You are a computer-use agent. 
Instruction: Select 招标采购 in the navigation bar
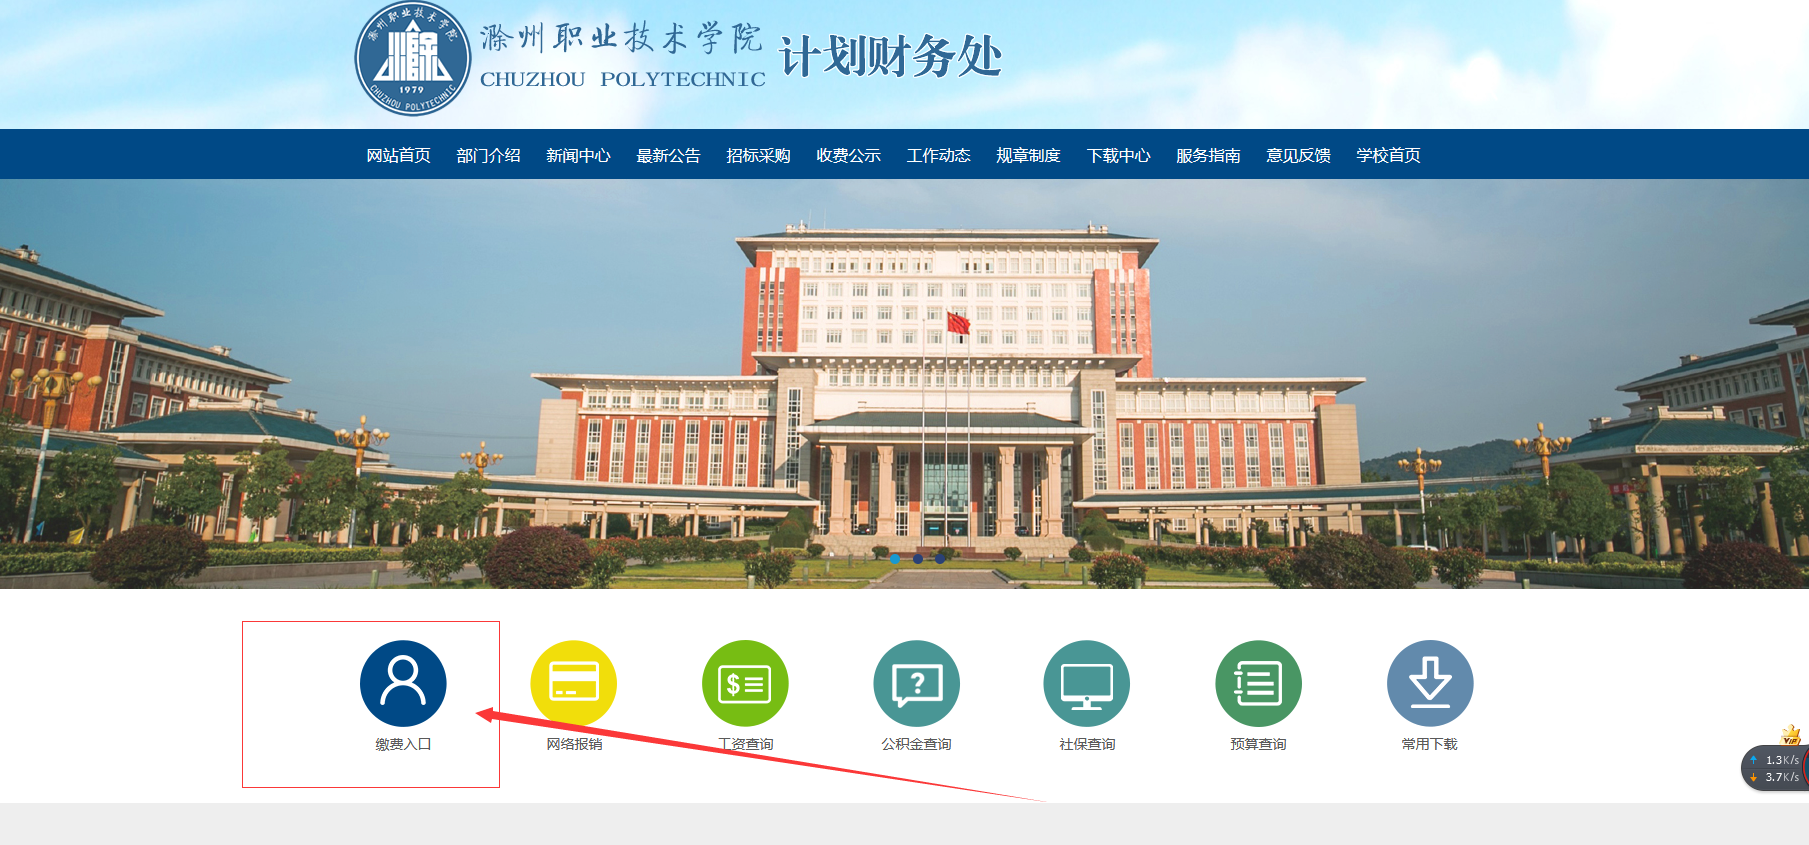(x=758, y=155)
